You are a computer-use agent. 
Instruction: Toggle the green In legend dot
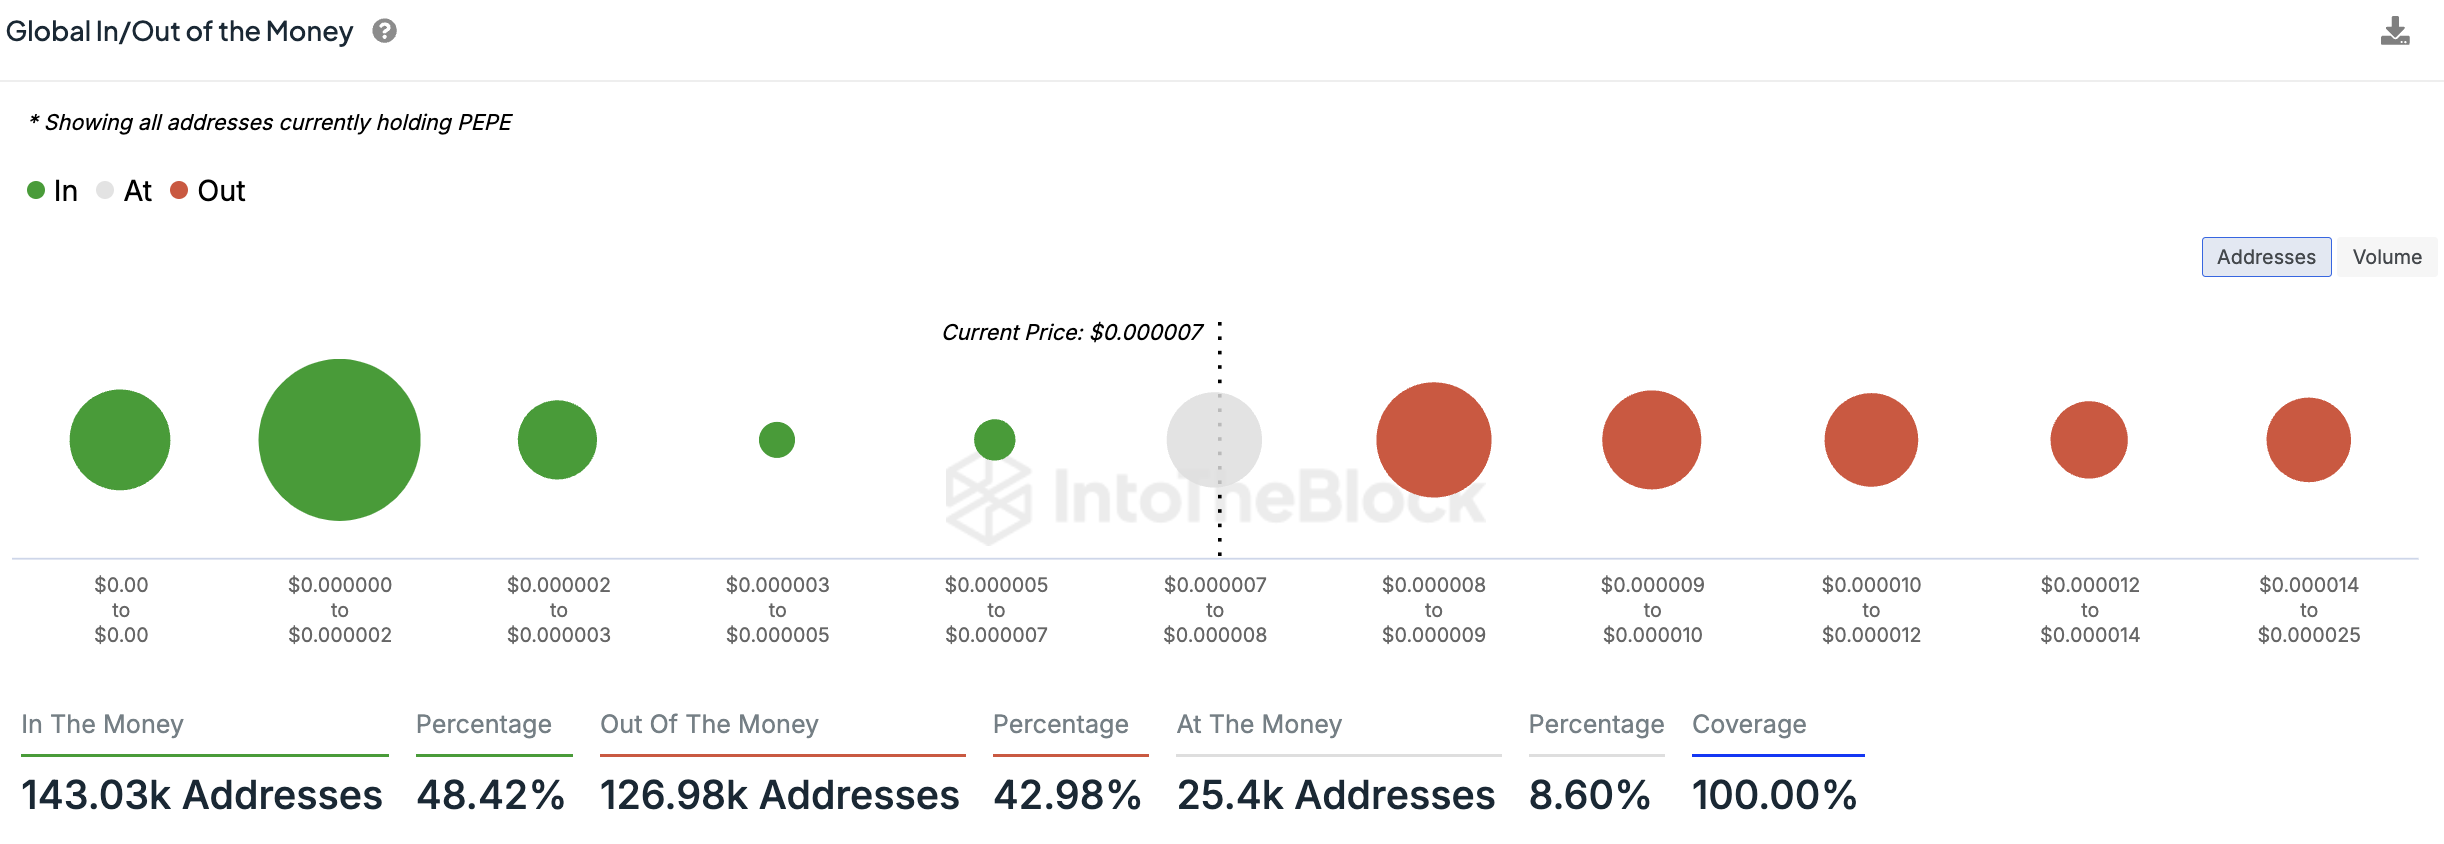[x=36, y=190]
